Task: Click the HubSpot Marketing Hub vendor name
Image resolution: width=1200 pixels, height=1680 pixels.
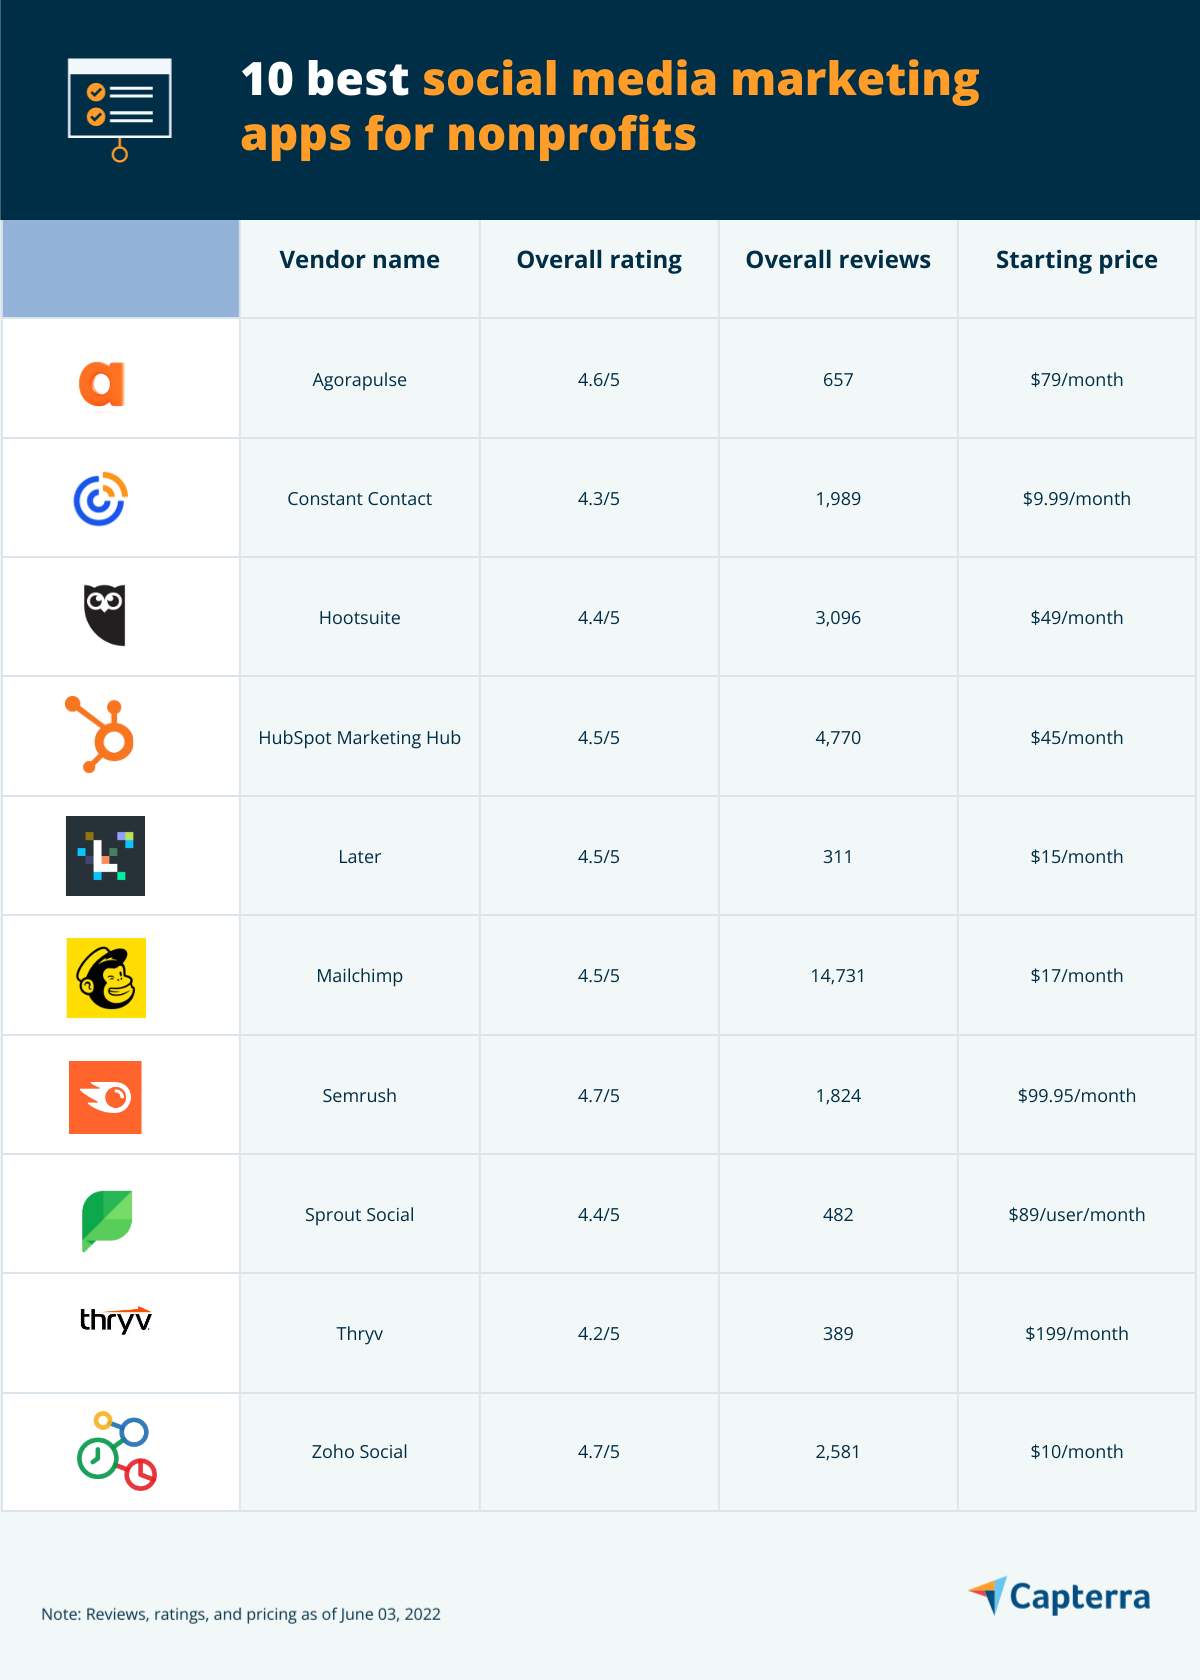Action: 360,738
